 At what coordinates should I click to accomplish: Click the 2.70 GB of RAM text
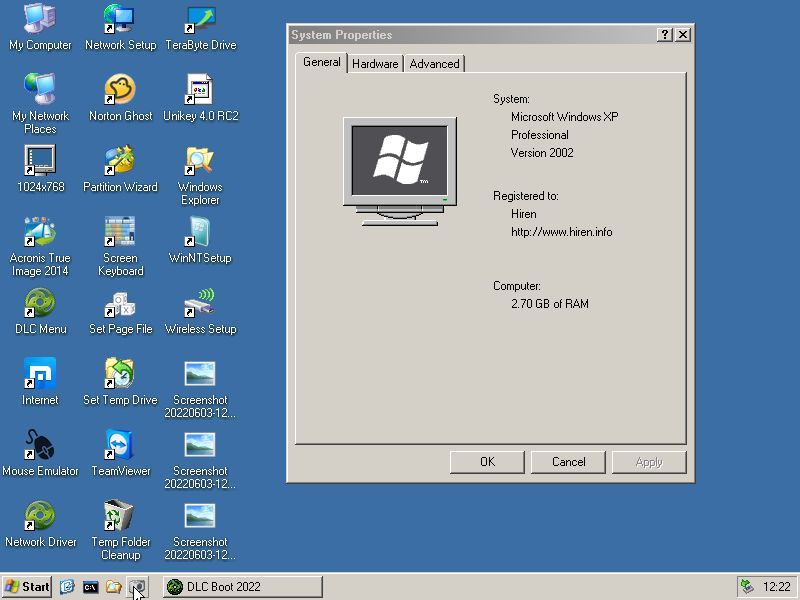pos(549,304)
